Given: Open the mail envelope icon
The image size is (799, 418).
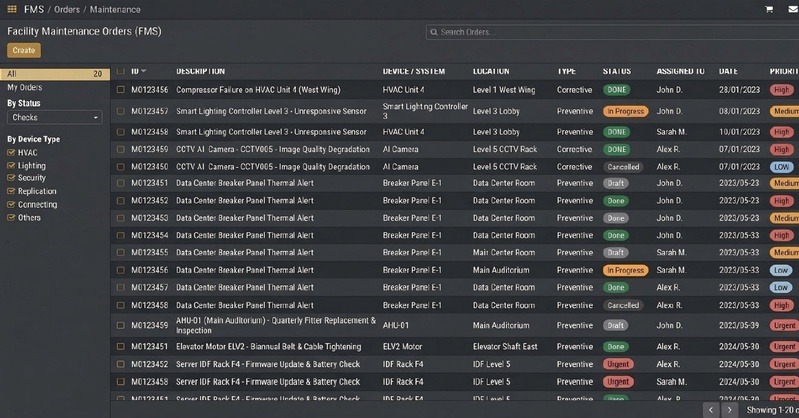Looking at the screenshot, I should click(793, 9).
